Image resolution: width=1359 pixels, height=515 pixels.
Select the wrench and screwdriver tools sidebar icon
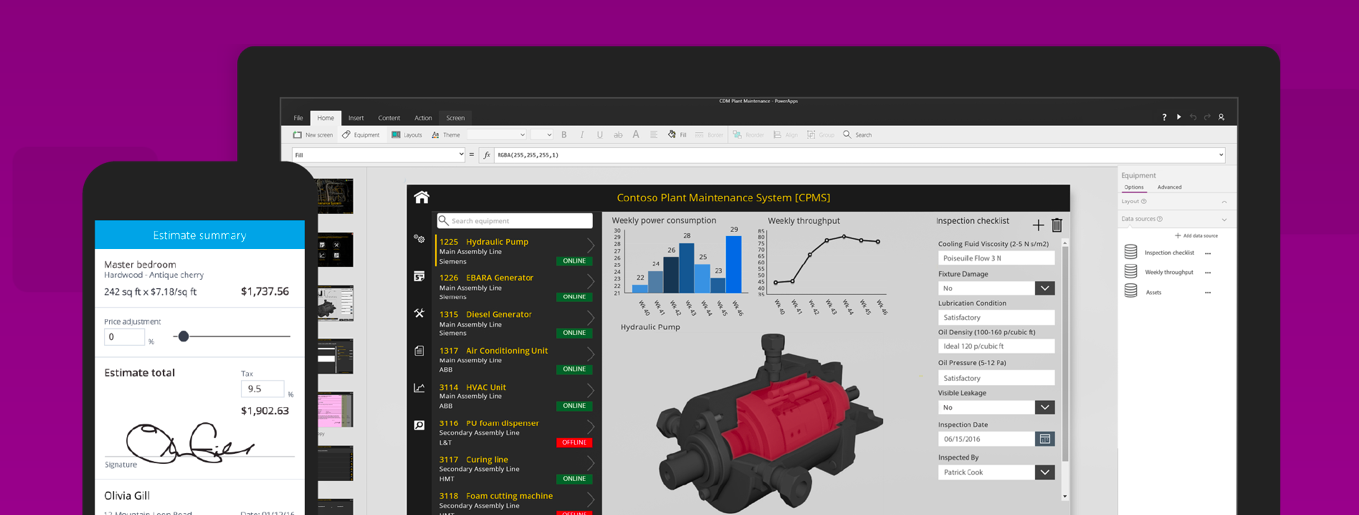pyautogui.click(x=419, y=313)
